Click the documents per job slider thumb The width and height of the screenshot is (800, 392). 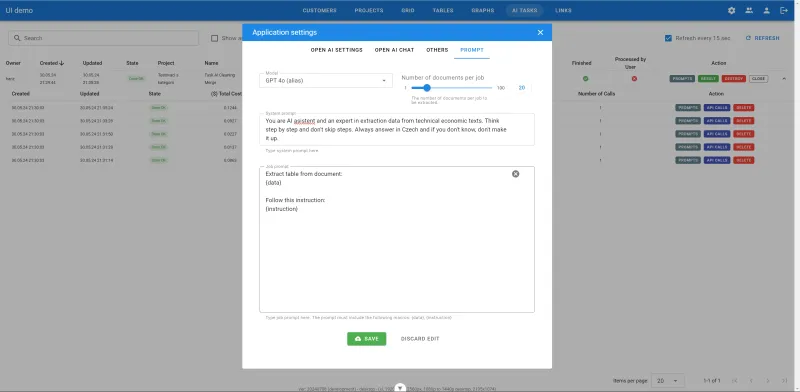pos(427,88)
